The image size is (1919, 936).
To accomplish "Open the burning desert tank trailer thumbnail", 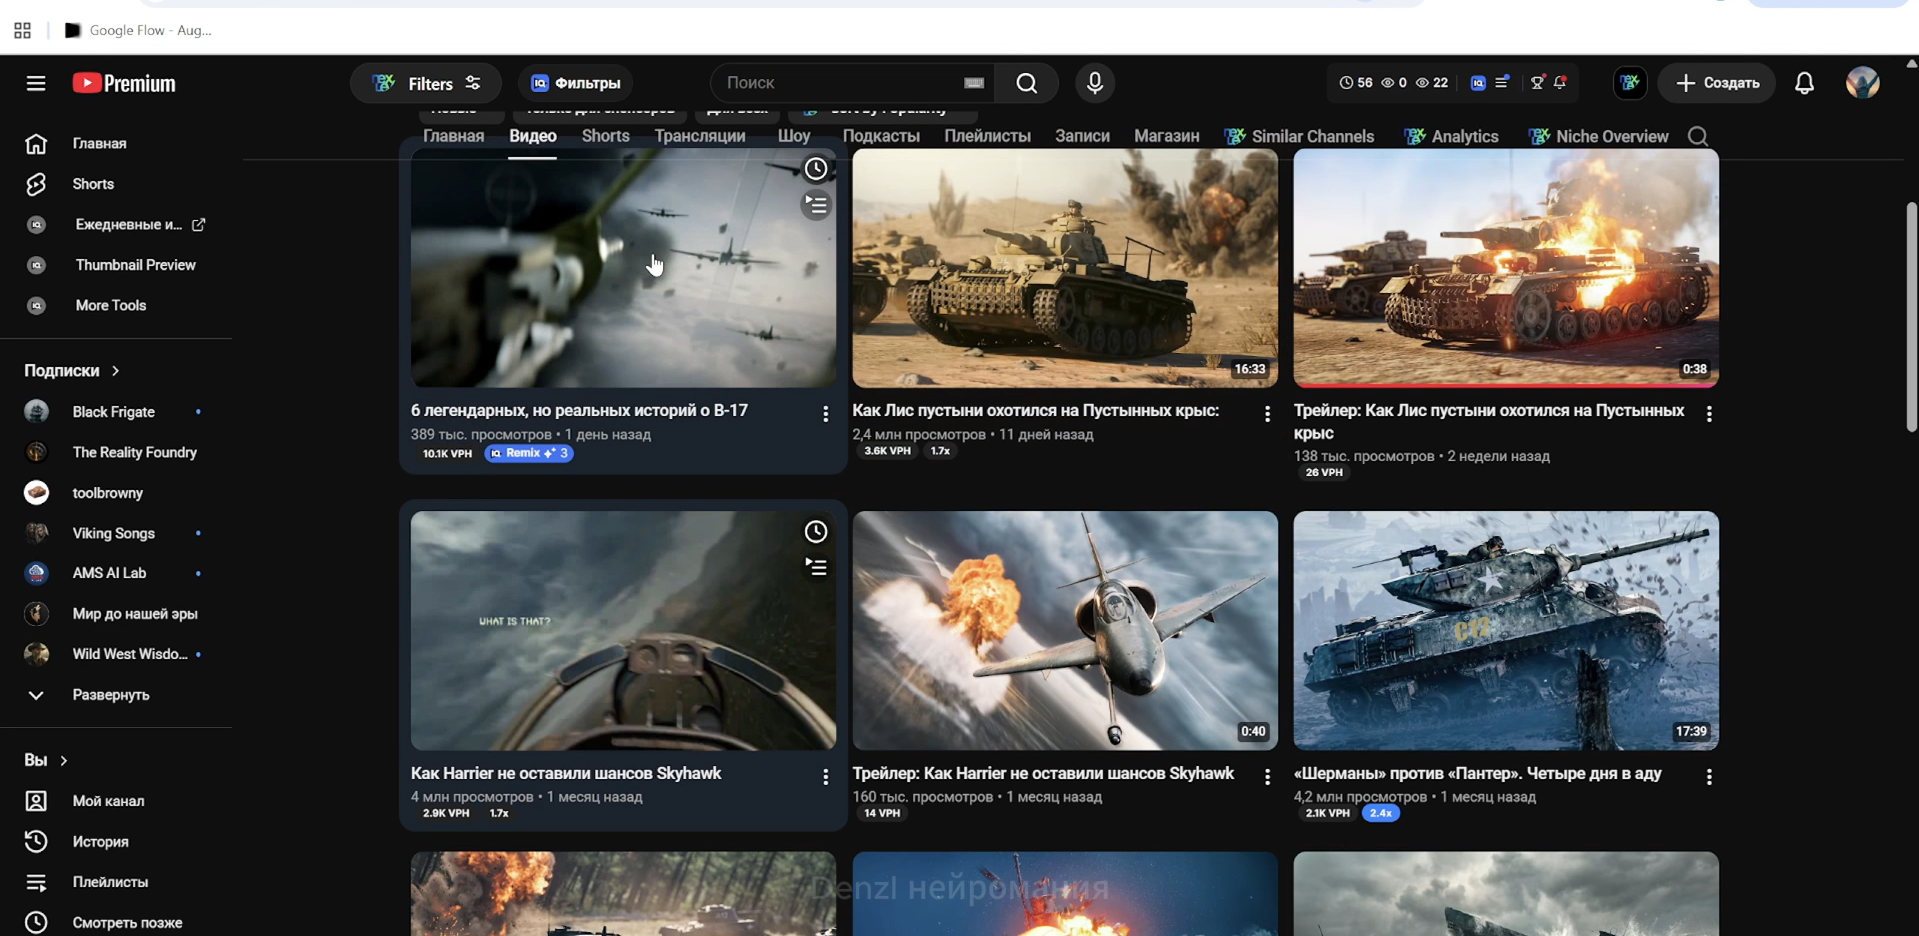I will (1506, 268).
